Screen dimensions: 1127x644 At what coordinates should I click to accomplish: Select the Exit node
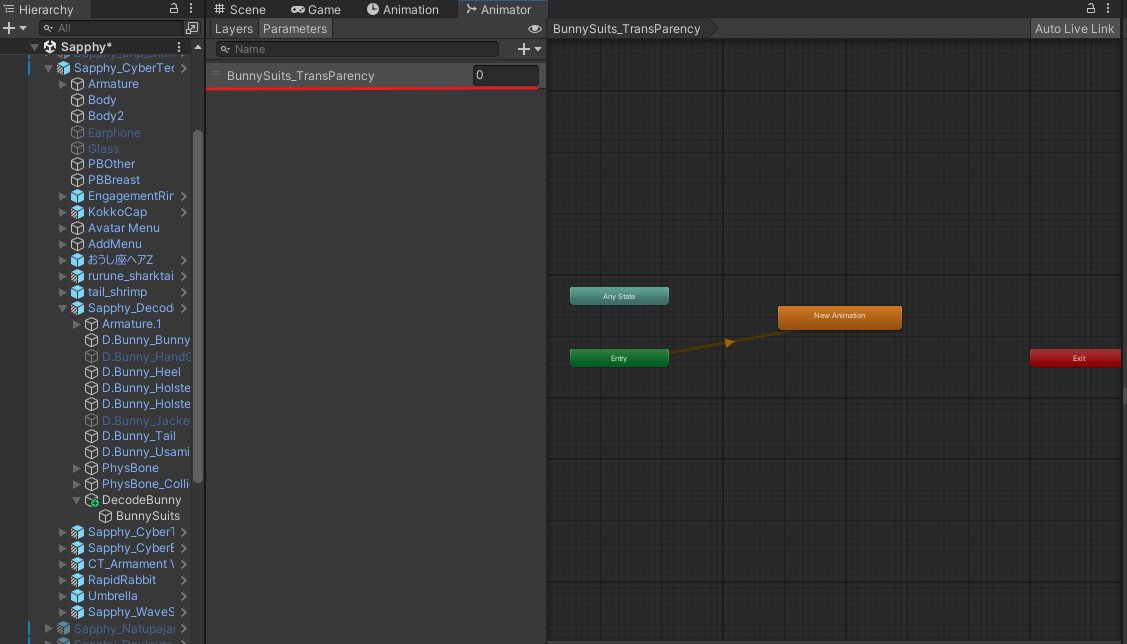pyautogui.click(x=1077, y=358)
